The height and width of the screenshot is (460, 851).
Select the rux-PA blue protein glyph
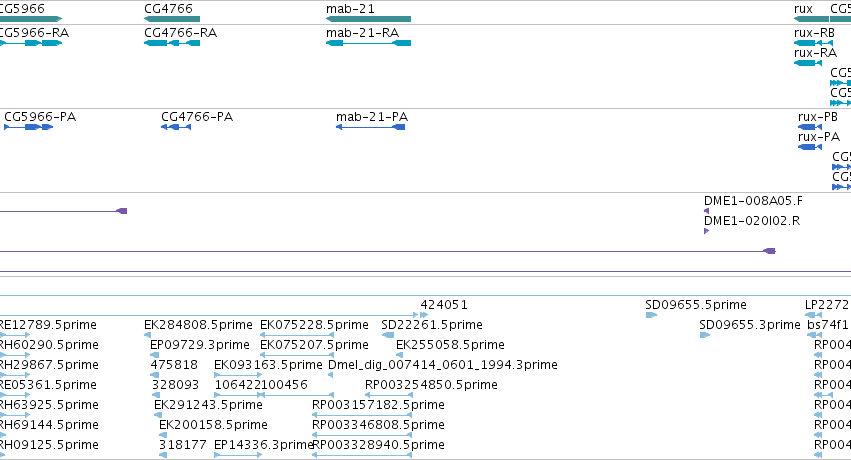(x=810, y=147)
